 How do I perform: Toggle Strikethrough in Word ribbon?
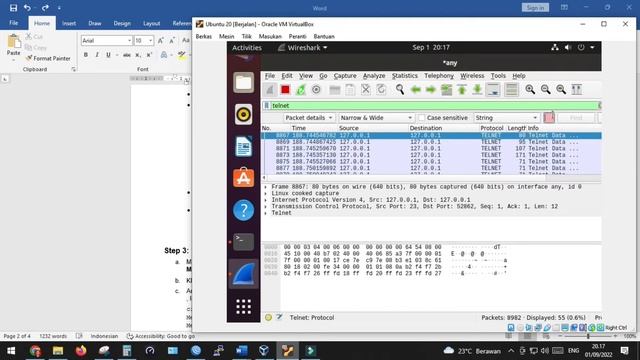coord(127,55)
